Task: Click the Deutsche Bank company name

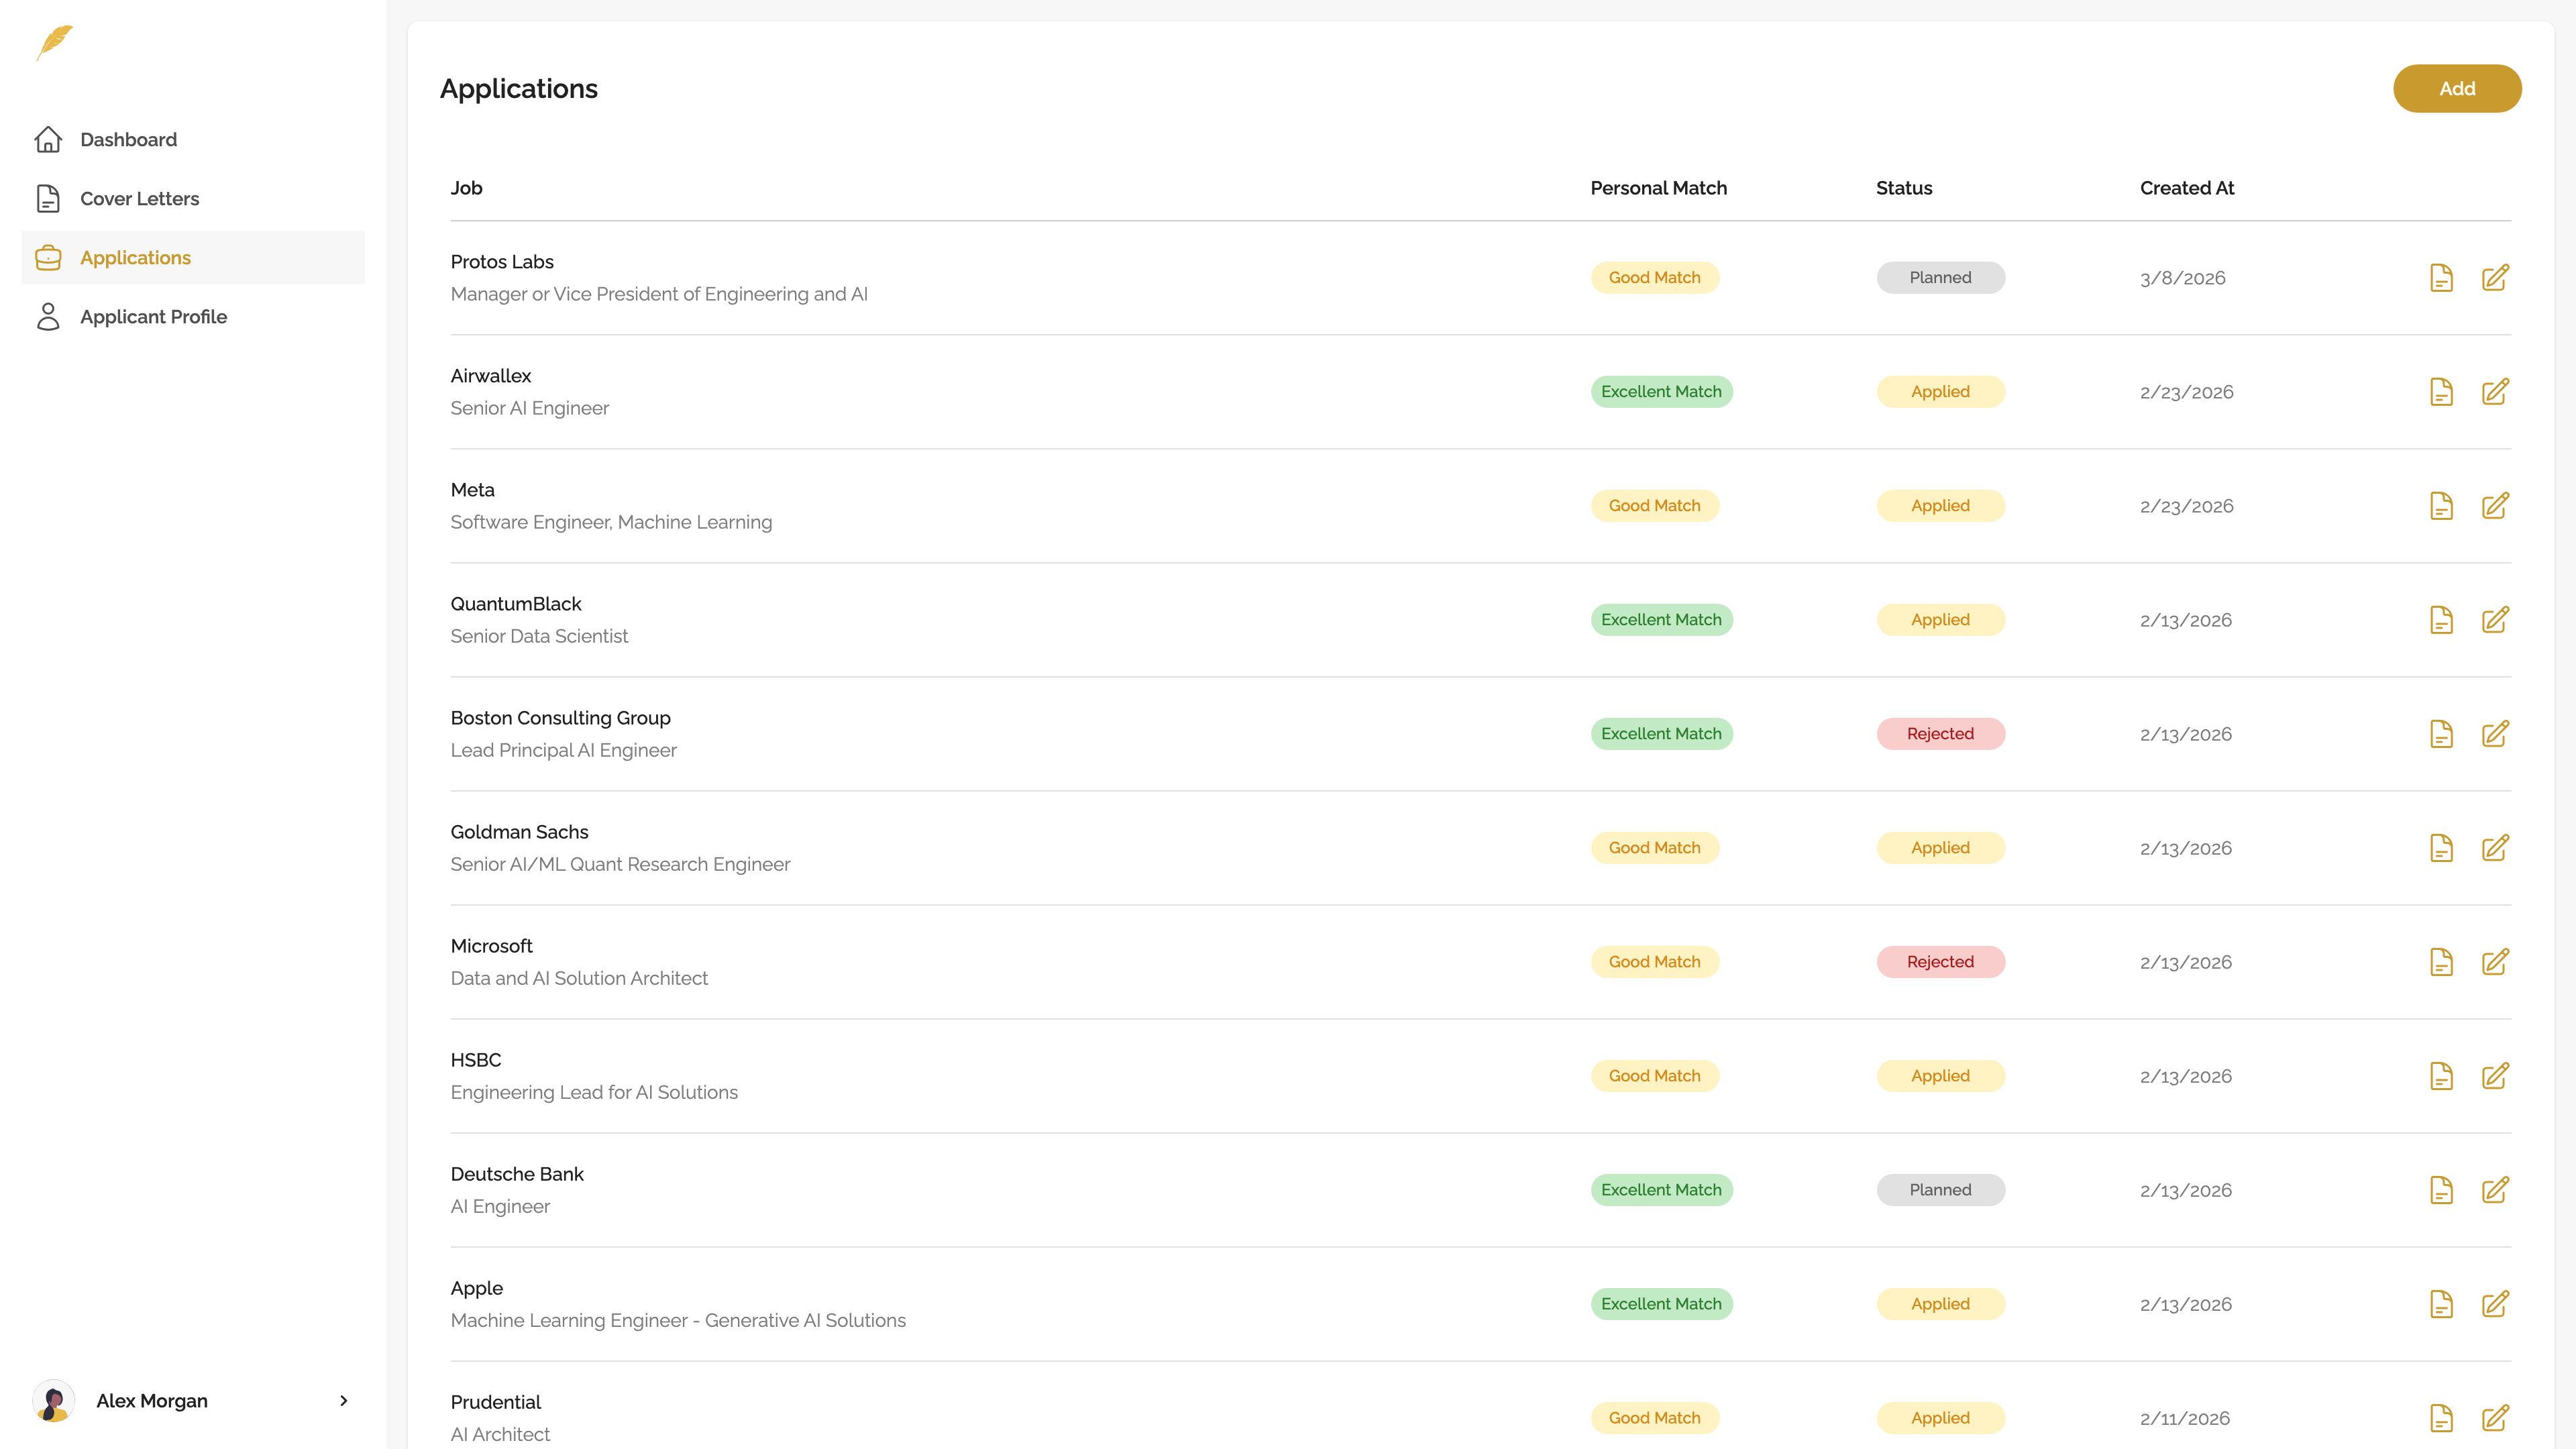Action: click(517, 1174)
